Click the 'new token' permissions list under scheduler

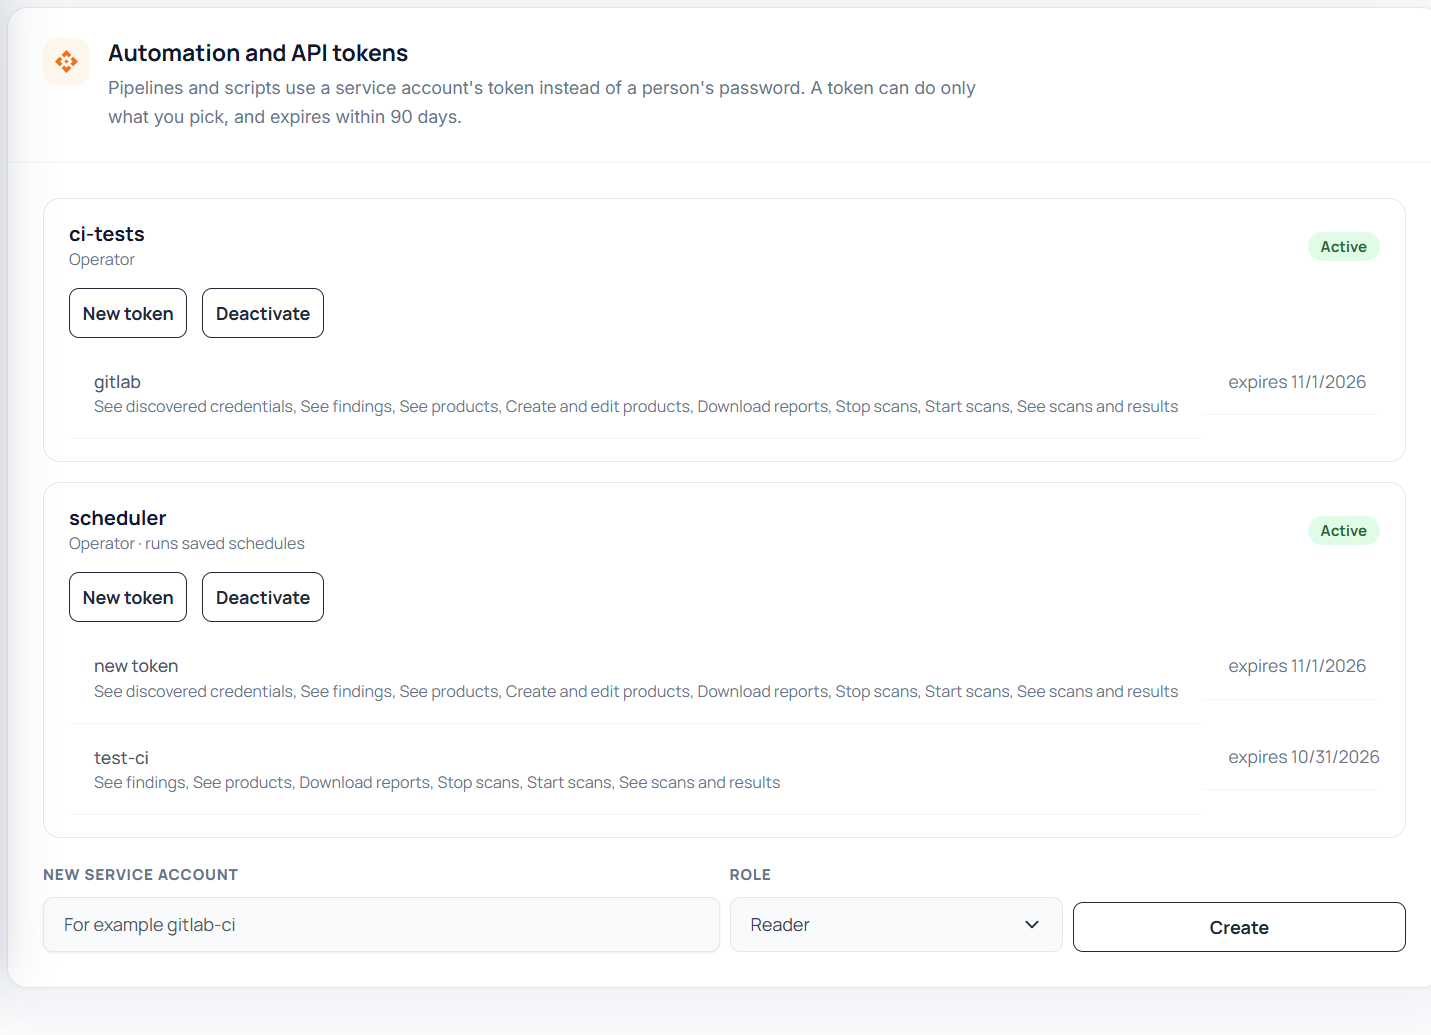point(636,691)
